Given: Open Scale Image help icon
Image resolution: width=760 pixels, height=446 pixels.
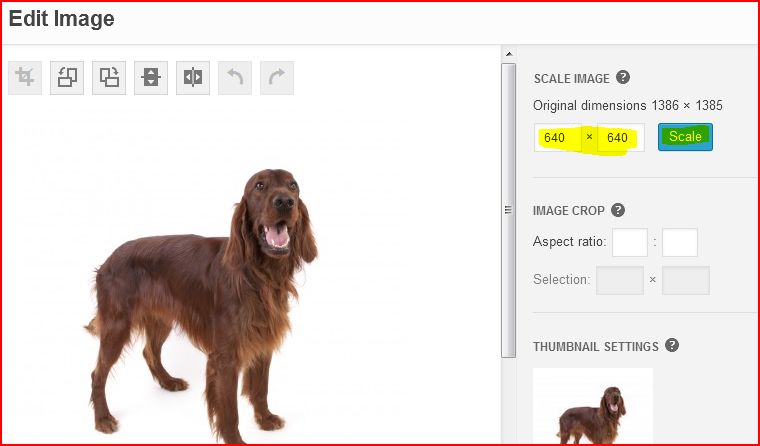Looking at the screenshot, I should click(623, 77).
